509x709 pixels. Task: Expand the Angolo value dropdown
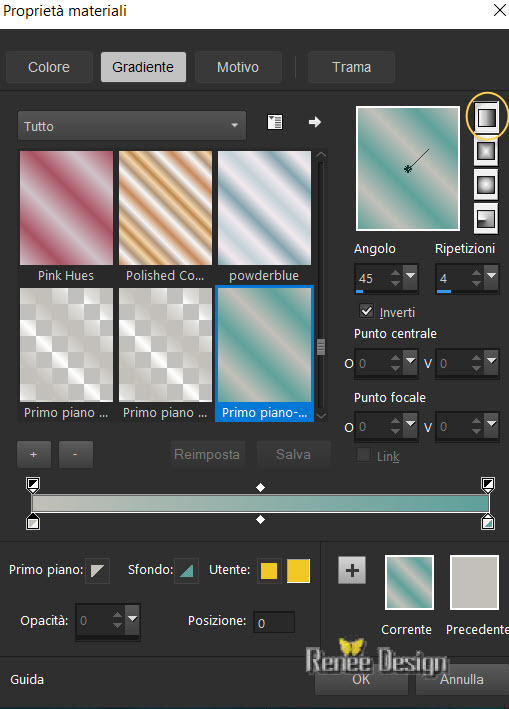click(x=410, y=277)
